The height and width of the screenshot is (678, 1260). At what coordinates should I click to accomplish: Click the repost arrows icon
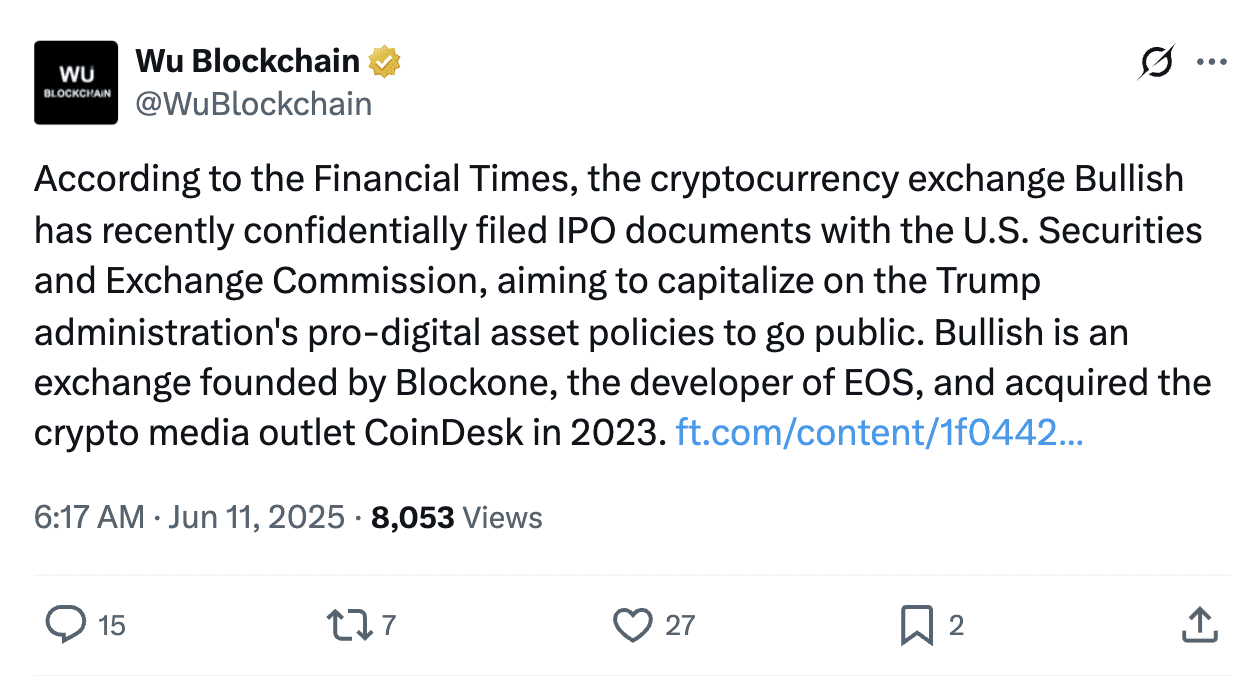pyautogui.click(x=351, y=625)
